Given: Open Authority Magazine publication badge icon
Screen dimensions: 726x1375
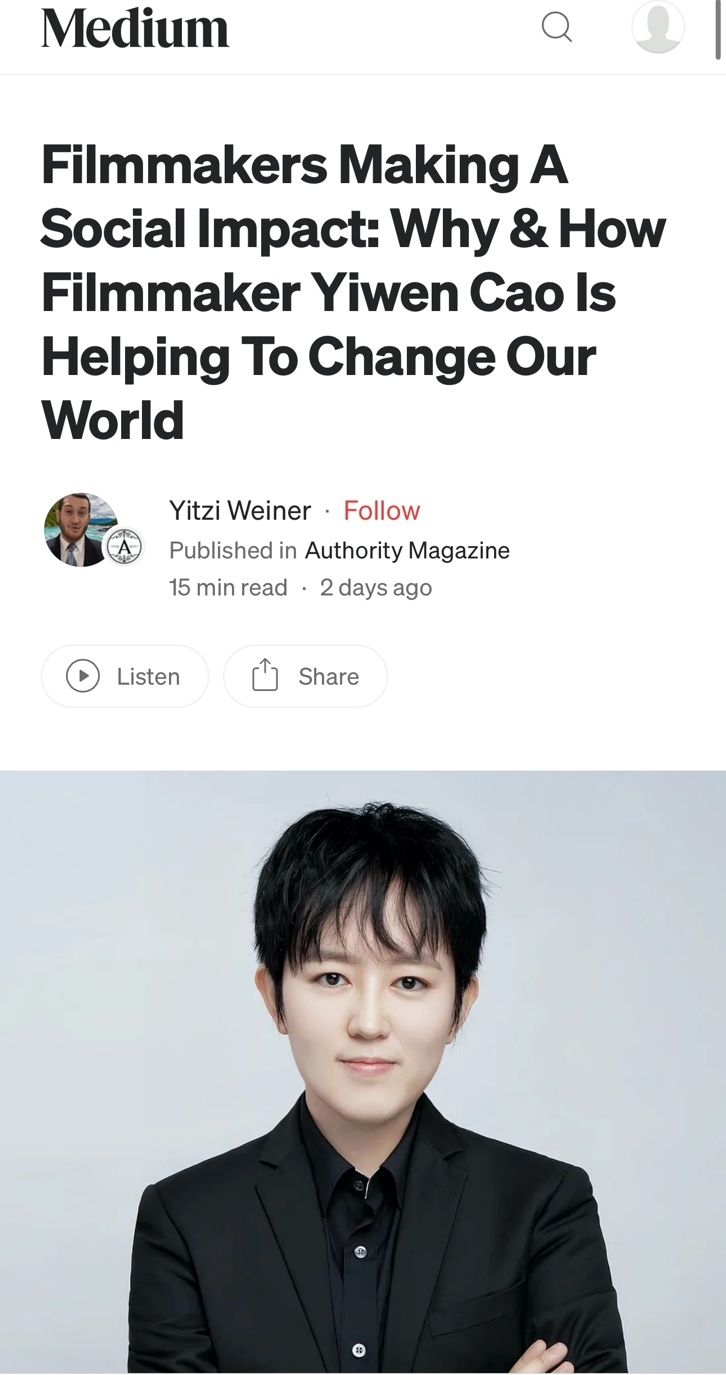Looking at the screenshot, I should [x=125, y=548].
